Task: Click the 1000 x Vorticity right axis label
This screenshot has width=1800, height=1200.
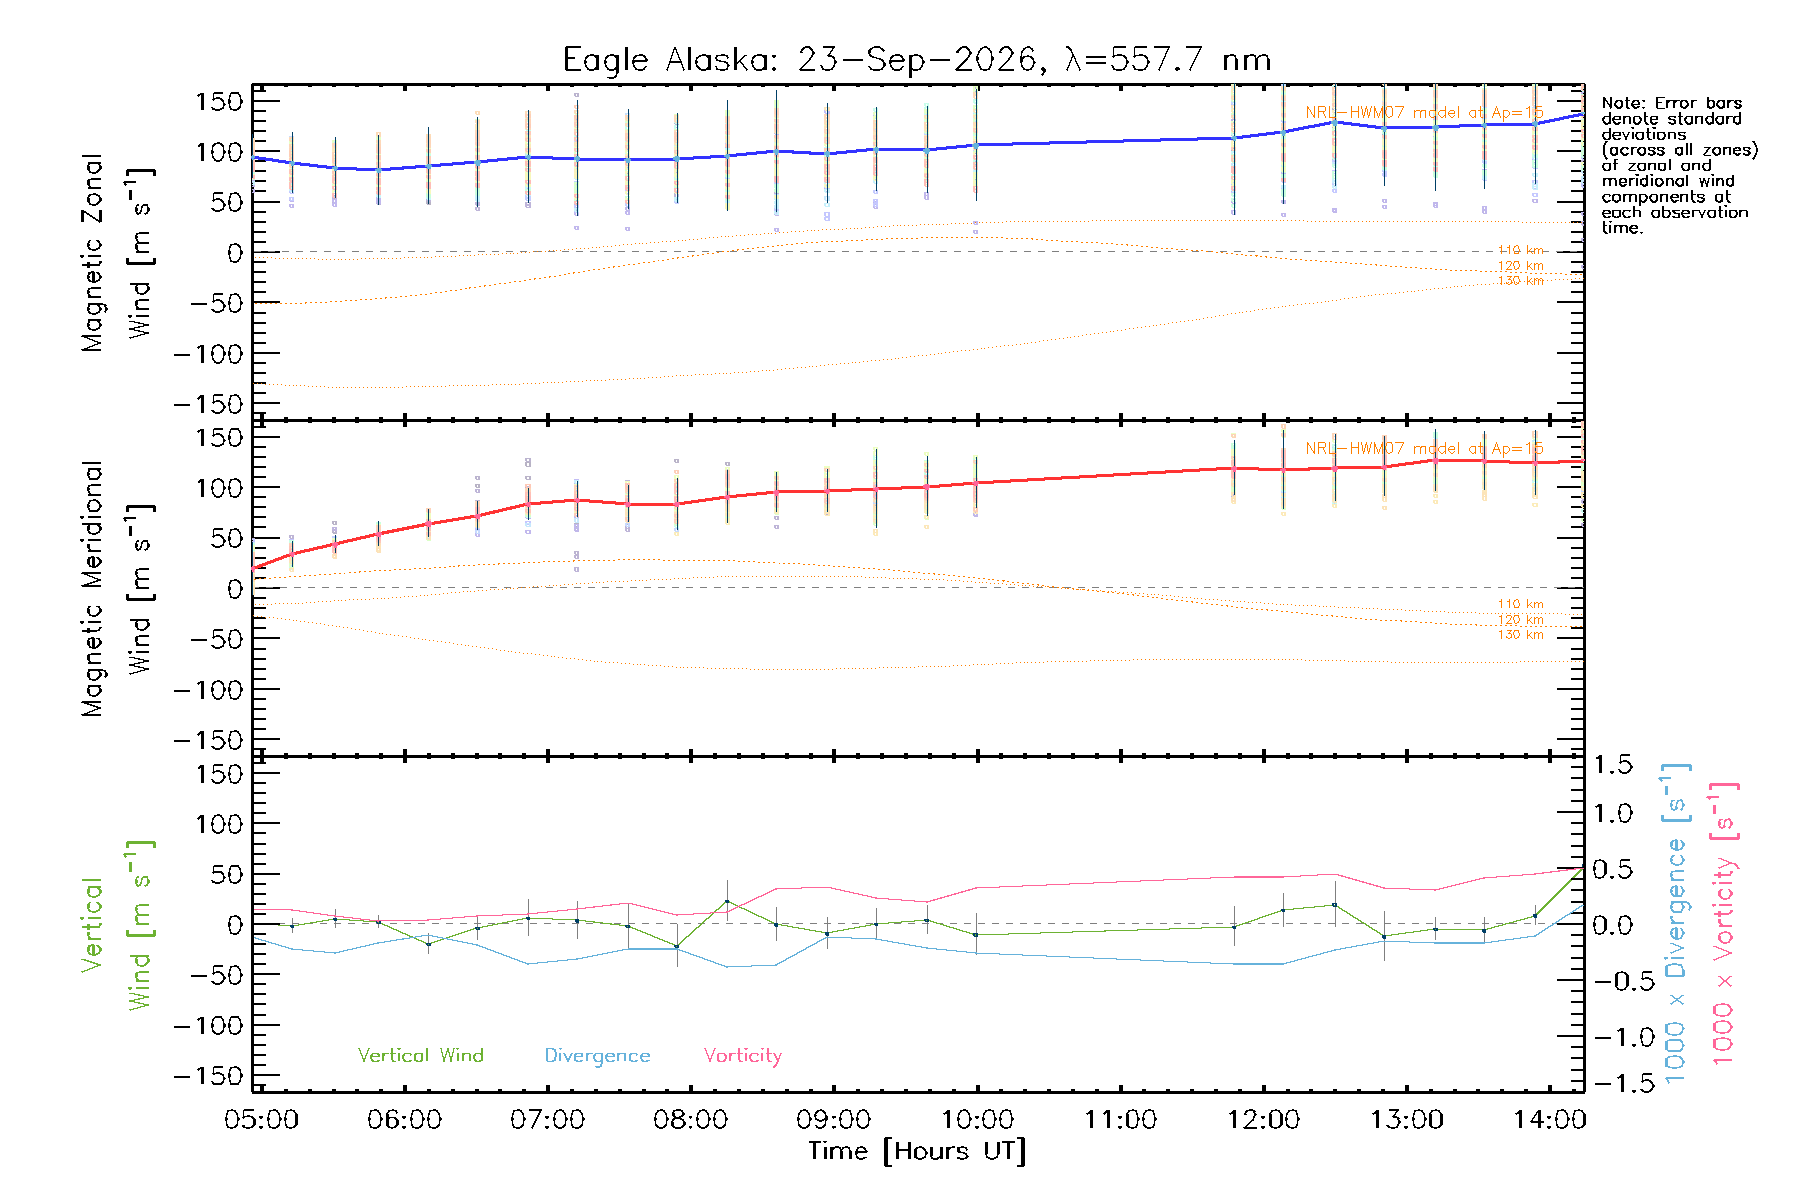Action: click(x=1724, y=923)
